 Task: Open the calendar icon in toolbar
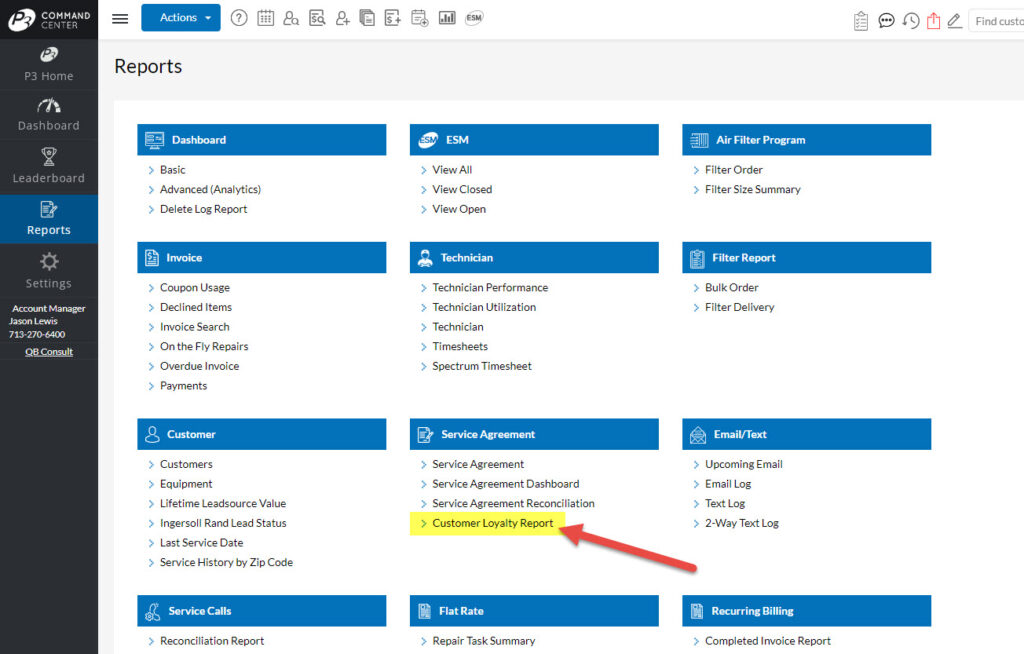pos(265,18)
